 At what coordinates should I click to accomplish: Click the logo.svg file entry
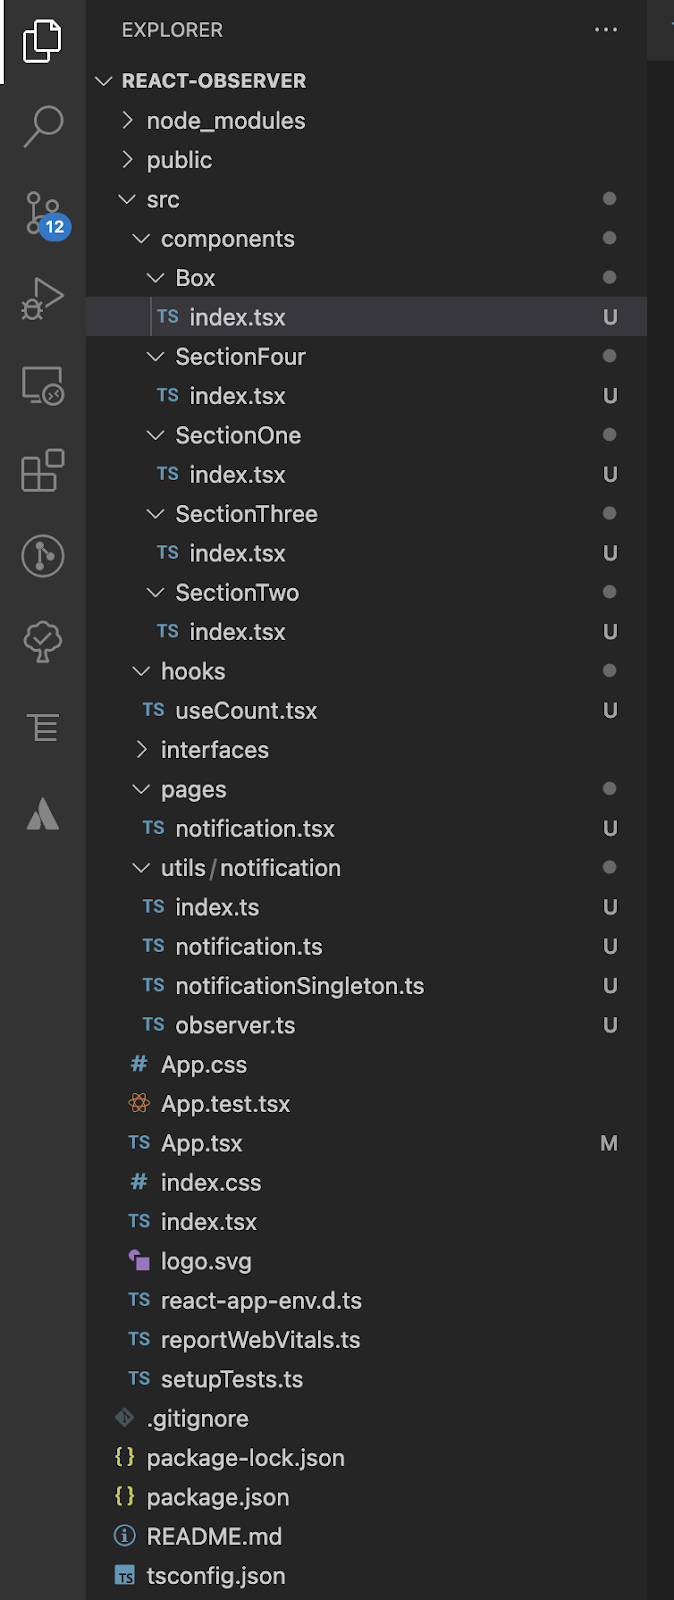click(206, 1261)
